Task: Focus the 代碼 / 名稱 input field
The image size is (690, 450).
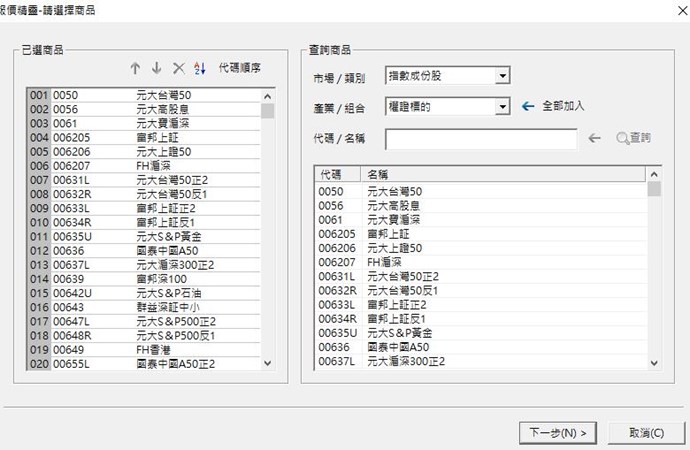Action: pos(480,139)
